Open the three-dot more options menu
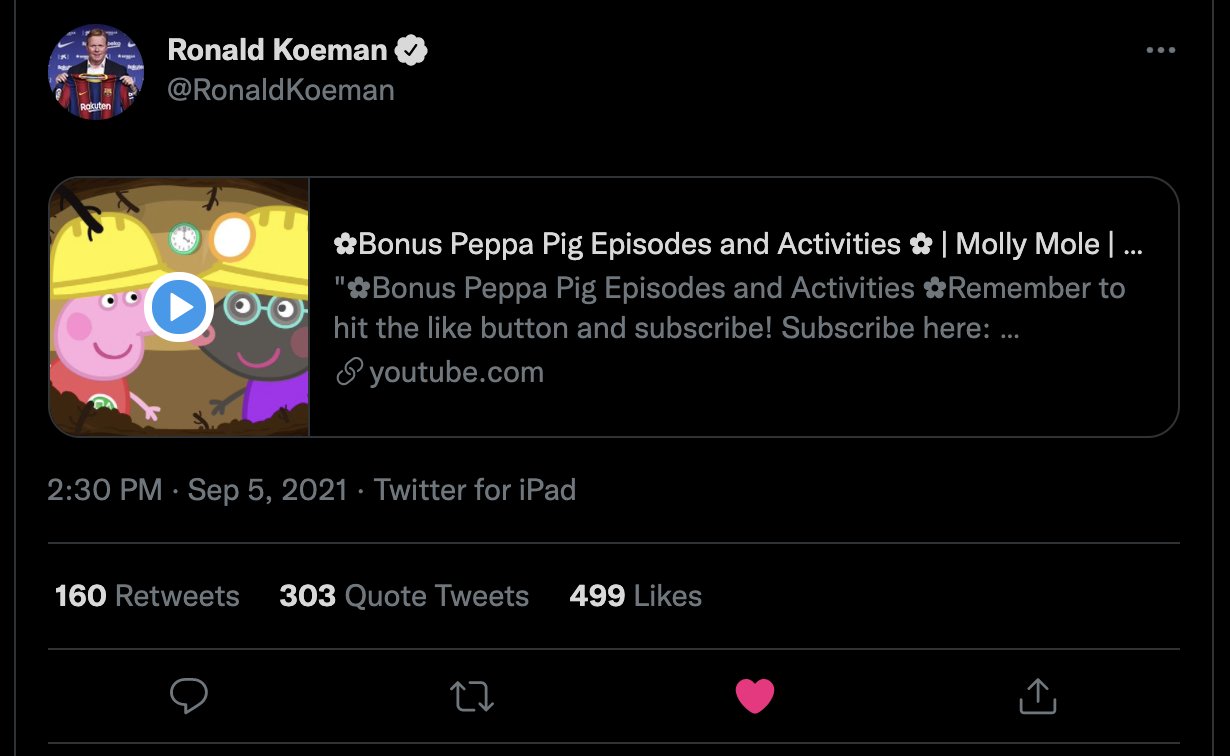Image resolution: width=1230 pixels, height=756 pixels. 1160,51
